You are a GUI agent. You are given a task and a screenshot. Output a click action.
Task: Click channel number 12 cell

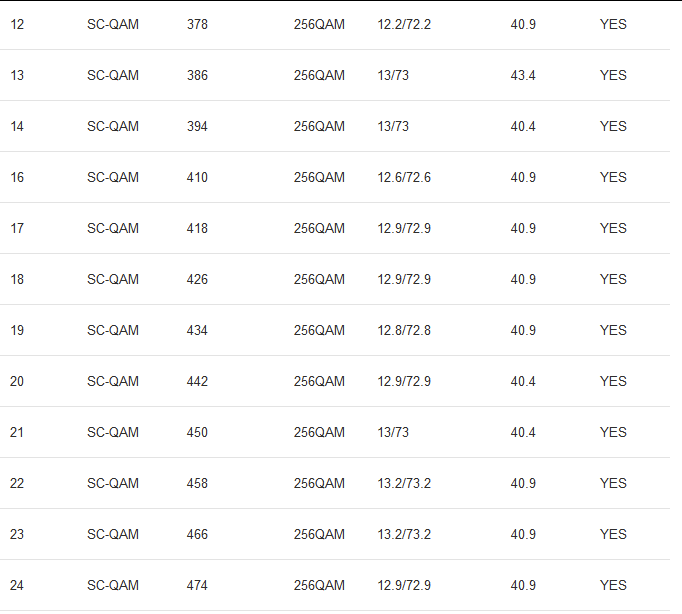click(17, 24)
